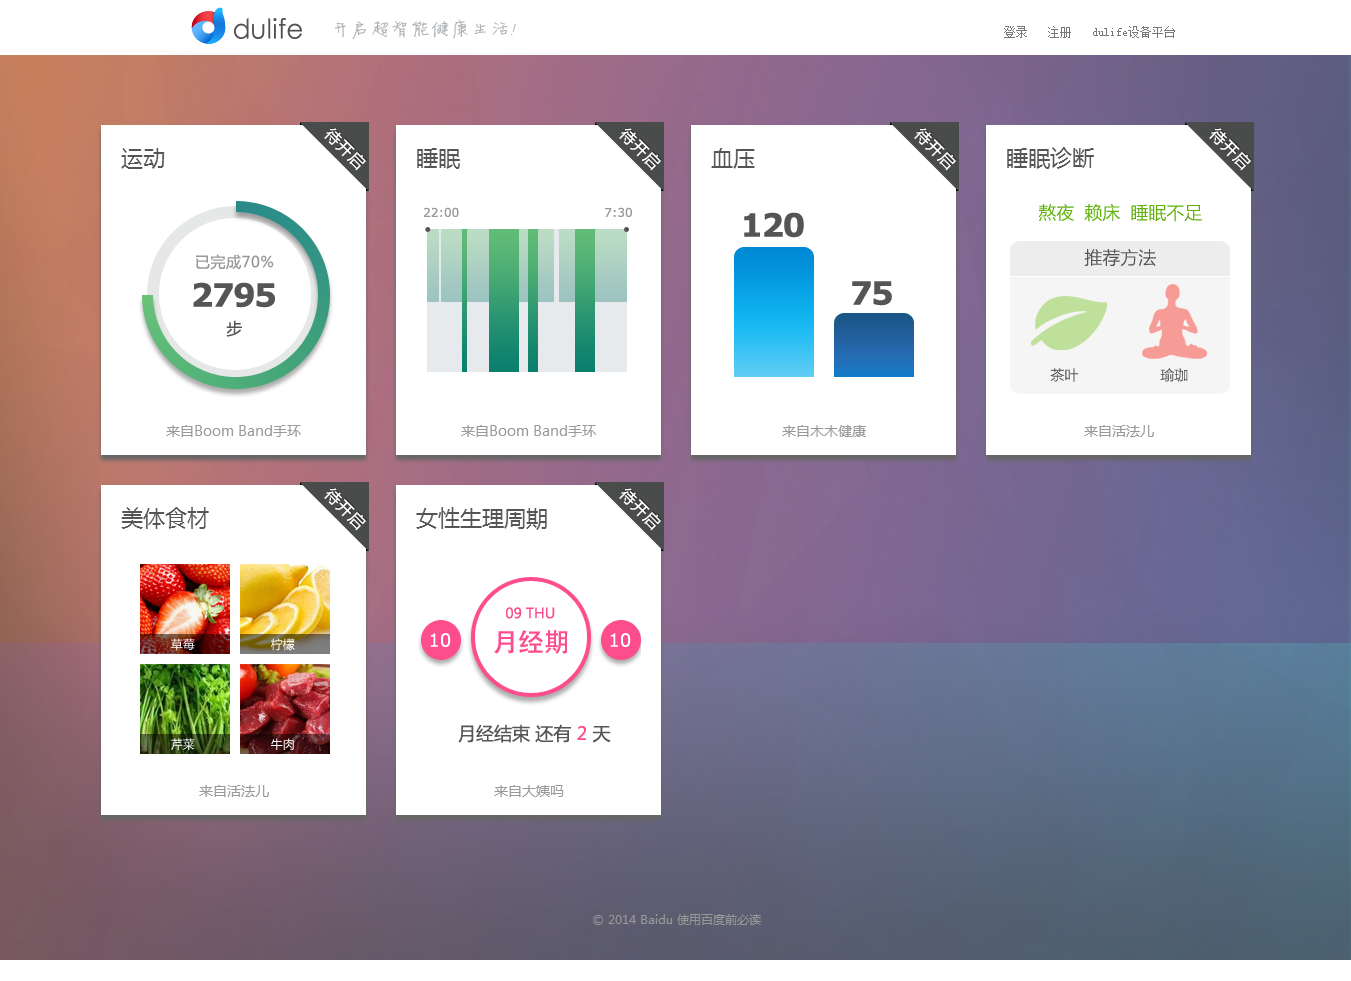1351x981 pixels.
Task: Click the 睡眠不足 diagnosis tag
Action: [1165, 213]
